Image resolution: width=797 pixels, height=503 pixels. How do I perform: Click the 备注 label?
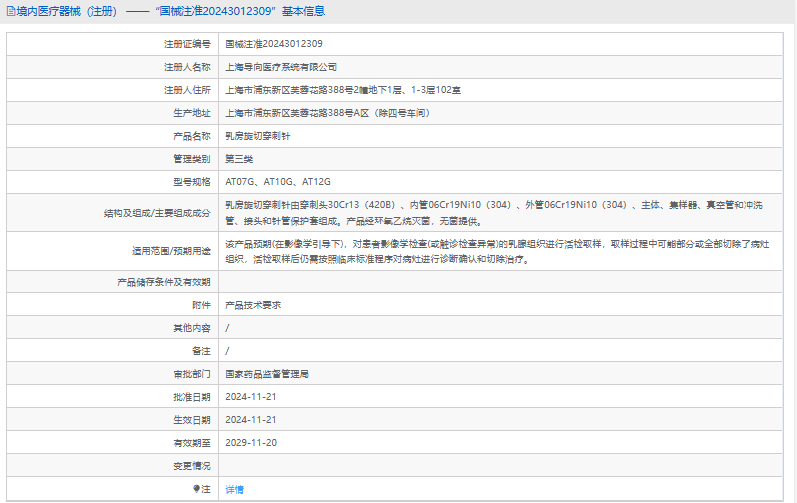[201, 351]
